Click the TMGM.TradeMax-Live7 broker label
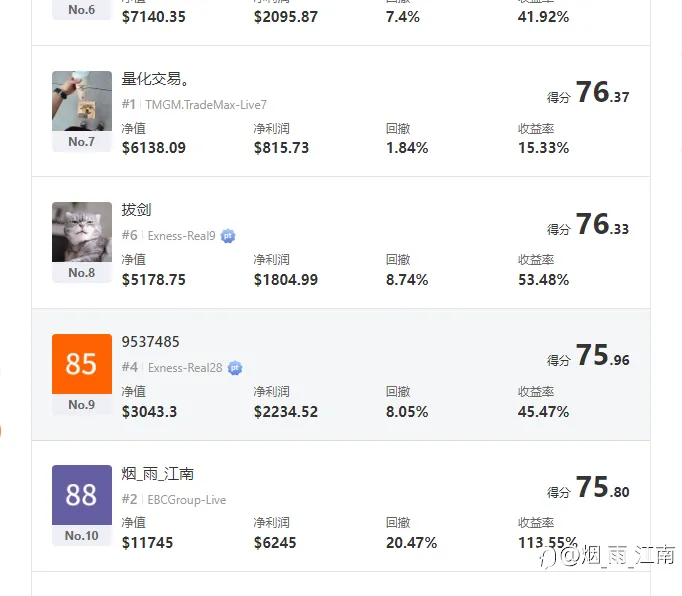 click(206, 104)
